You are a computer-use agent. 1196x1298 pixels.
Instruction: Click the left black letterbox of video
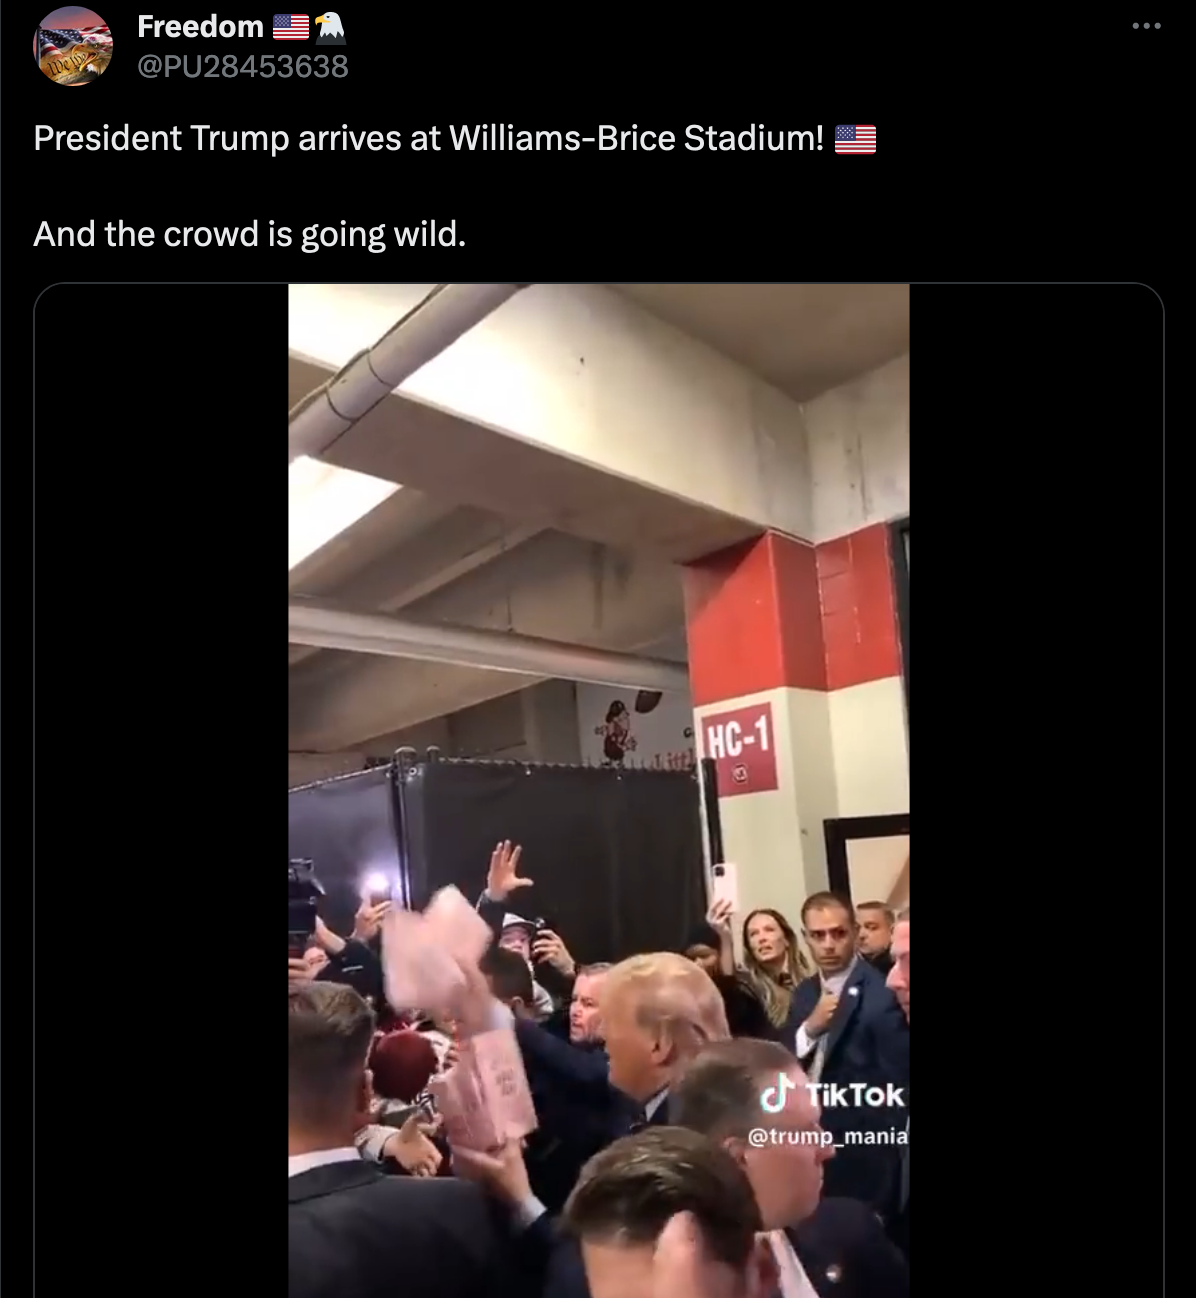tap(162, 790)
